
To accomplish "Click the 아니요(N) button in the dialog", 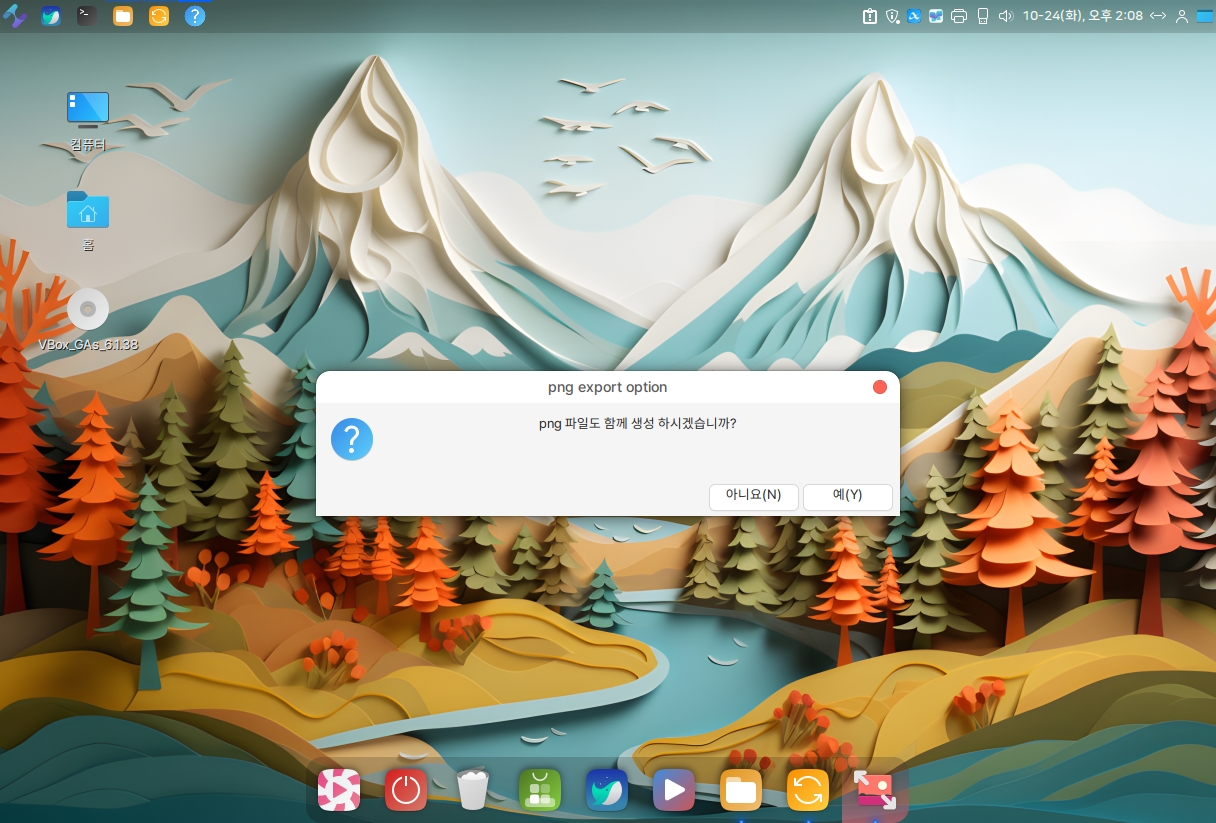I will coord(753,496).
